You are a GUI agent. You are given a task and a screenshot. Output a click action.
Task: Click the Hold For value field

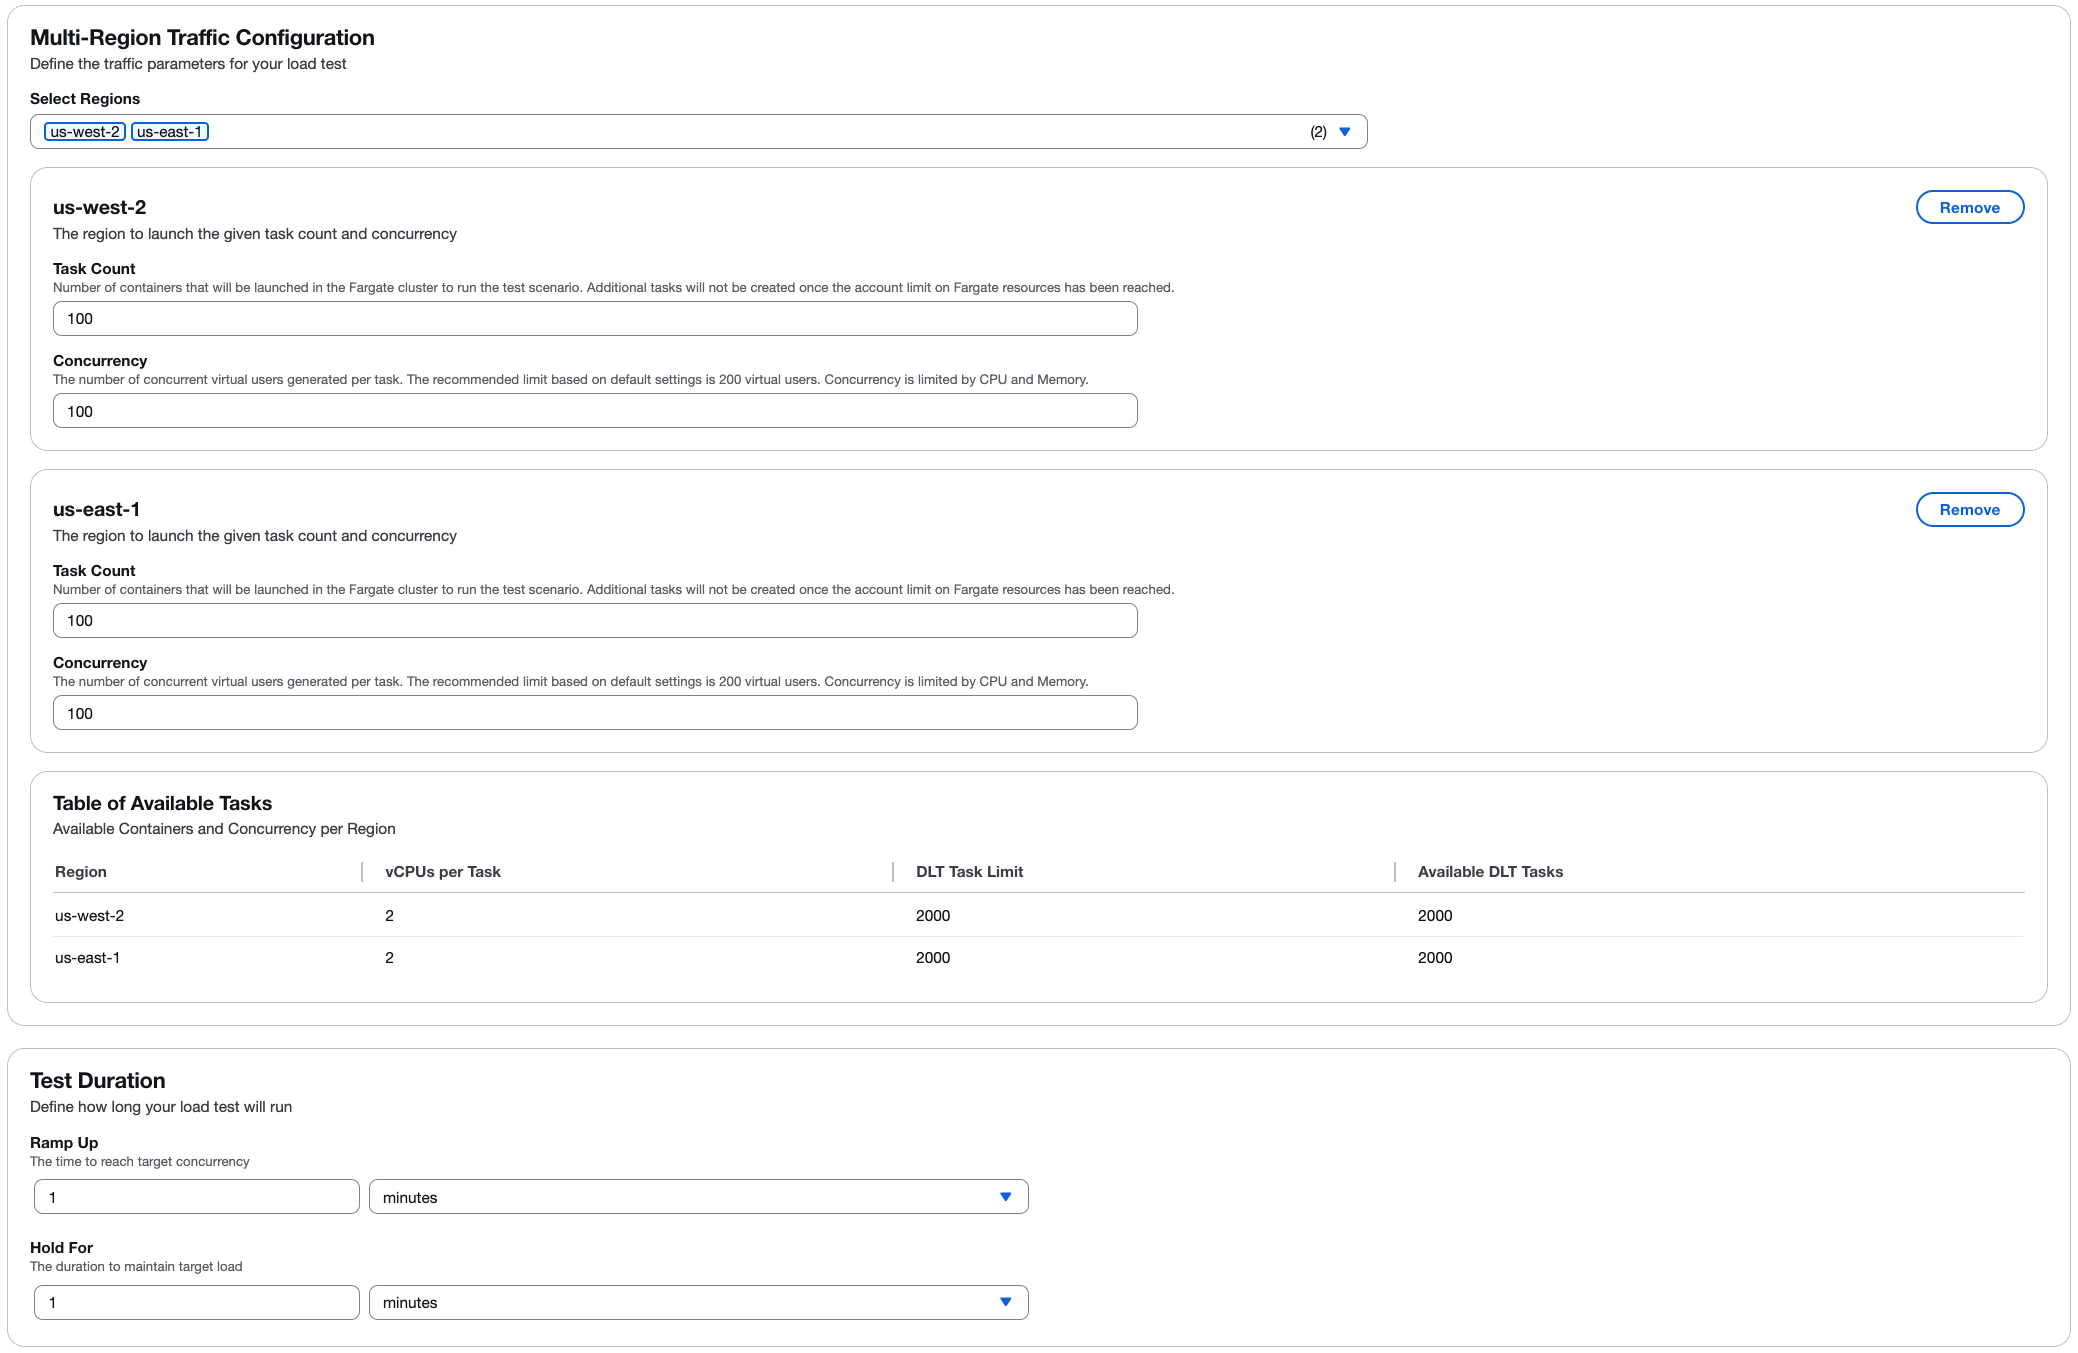pos(196,1302)
